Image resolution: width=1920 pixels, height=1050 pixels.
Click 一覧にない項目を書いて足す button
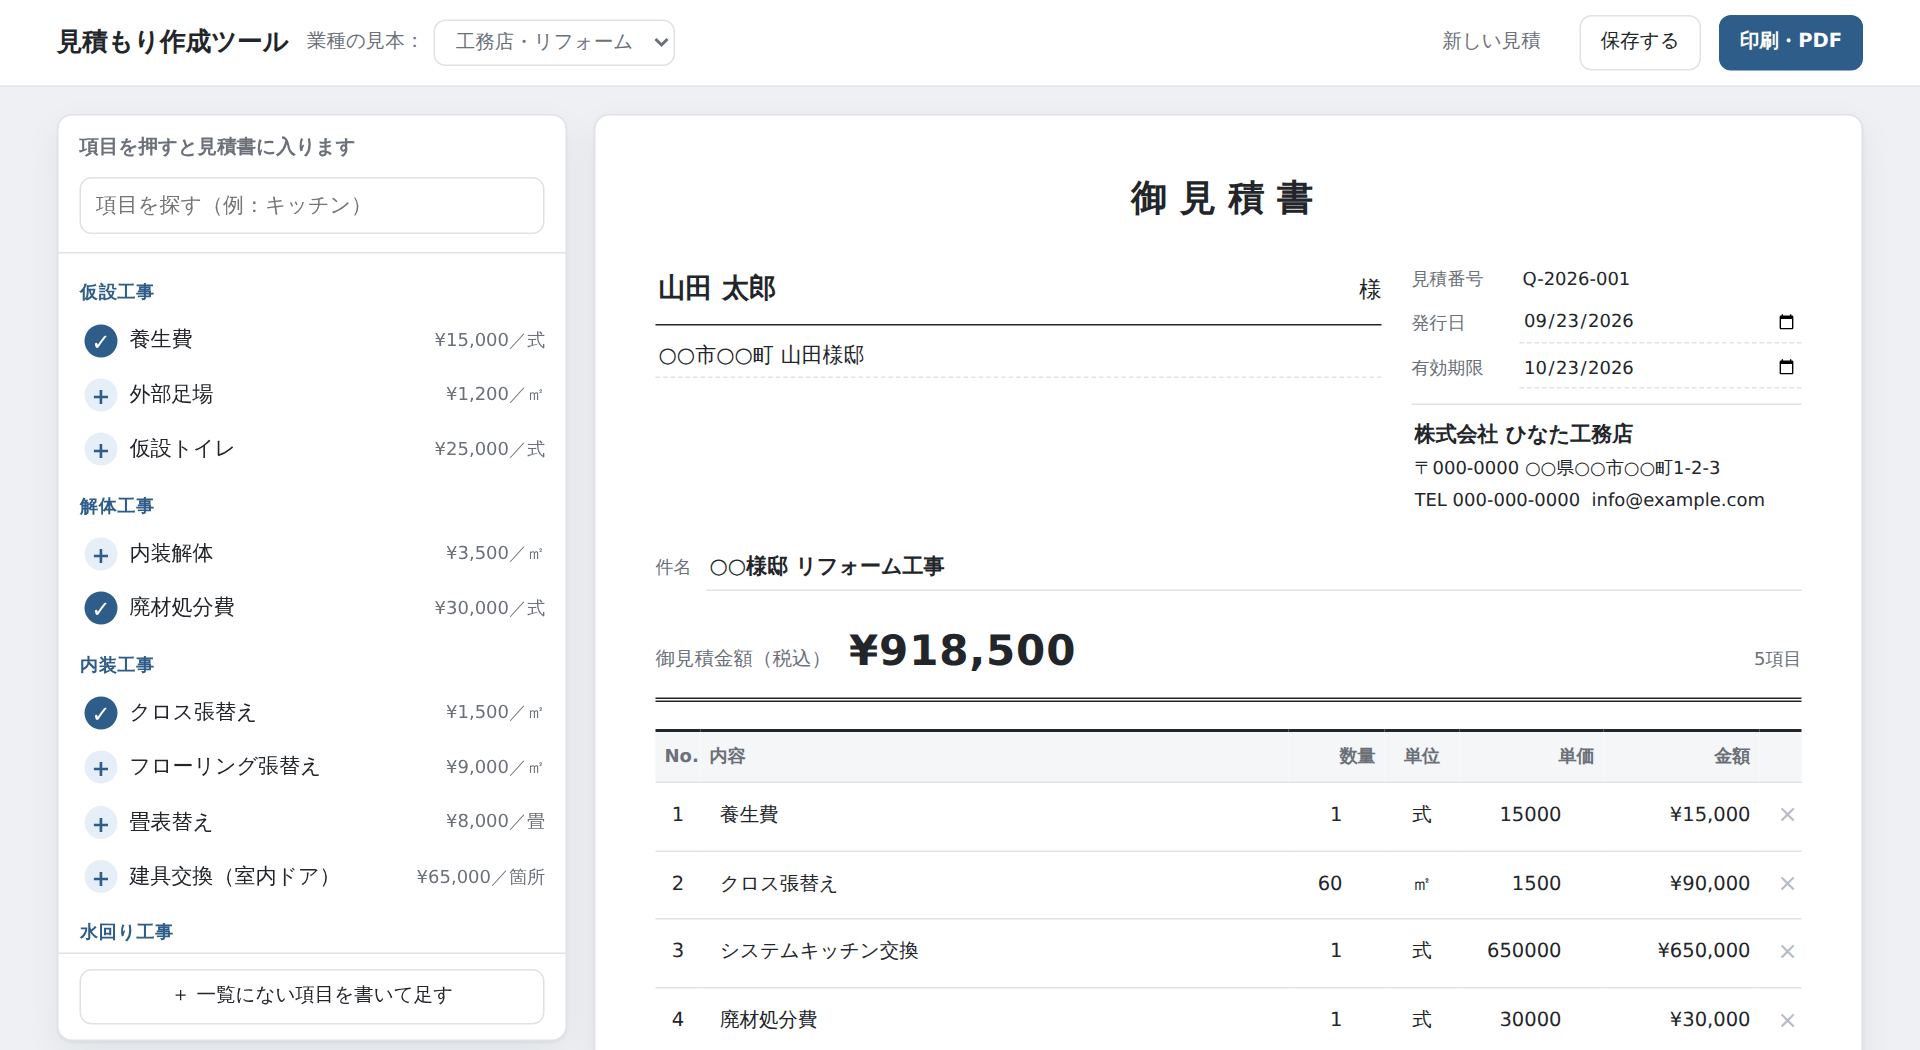click(x=312, y=996)
